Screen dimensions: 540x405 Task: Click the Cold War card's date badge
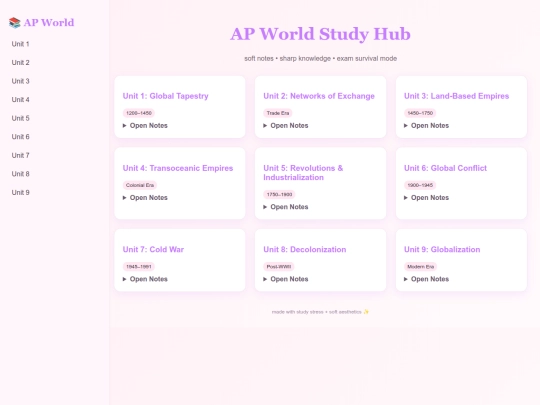tap(139, 267)
